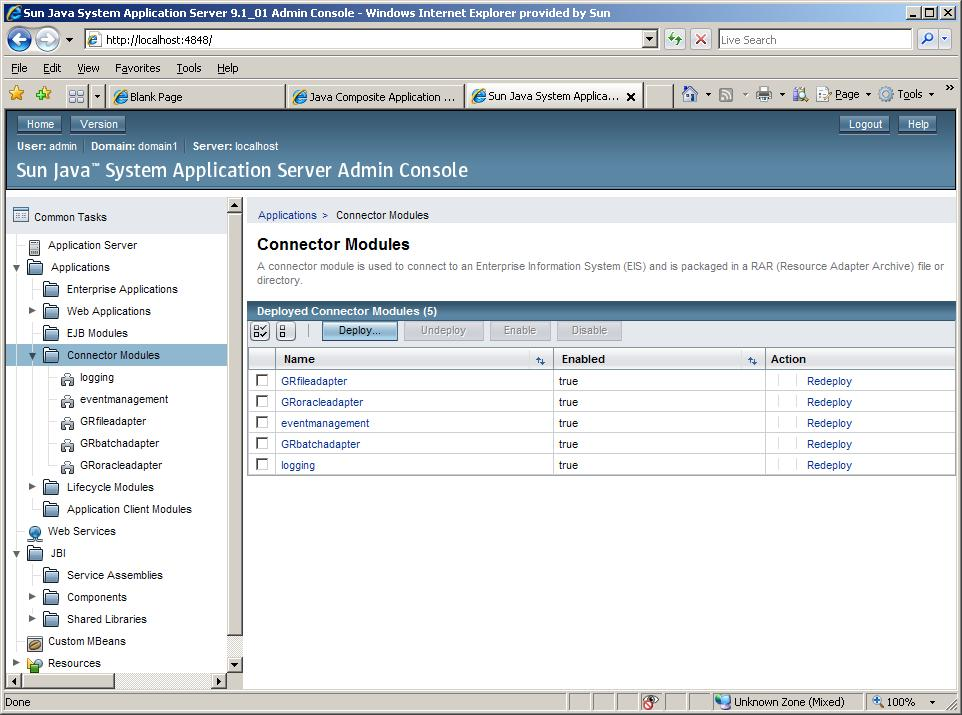The width and height of the screenshot is (962, 715).
Task: Click Redeploy link for GRfileadapter
Action: [829, 381]
